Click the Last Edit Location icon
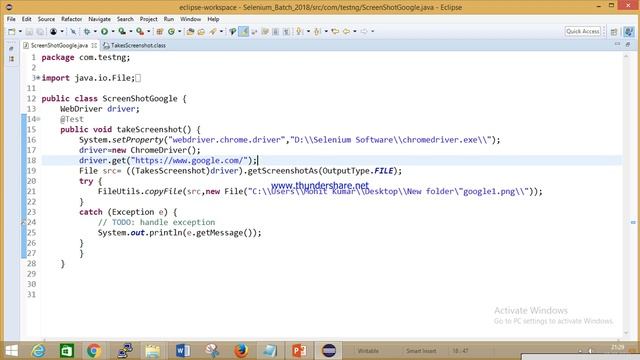640x360 pixels. [x=335, y=31]
